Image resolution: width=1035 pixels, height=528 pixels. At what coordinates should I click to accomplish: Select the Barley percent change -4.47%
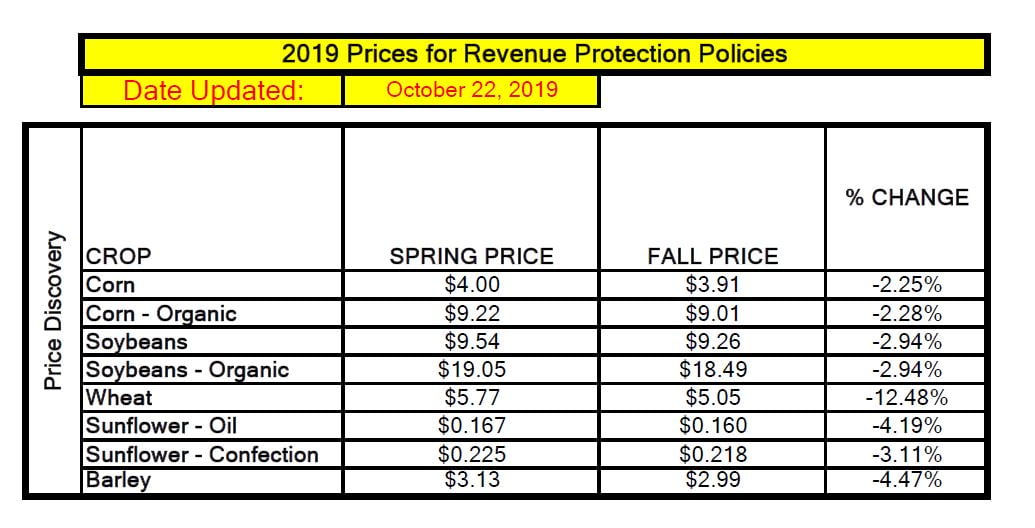pyautogui.click(x=906, y=480)
